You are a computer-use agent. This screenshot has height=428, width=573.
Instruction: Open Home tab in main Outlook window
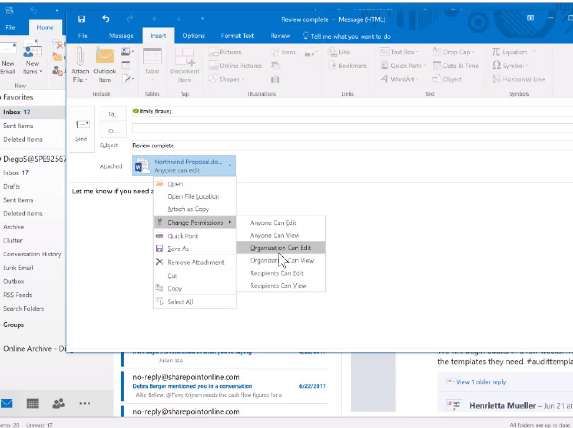(45, 27)
